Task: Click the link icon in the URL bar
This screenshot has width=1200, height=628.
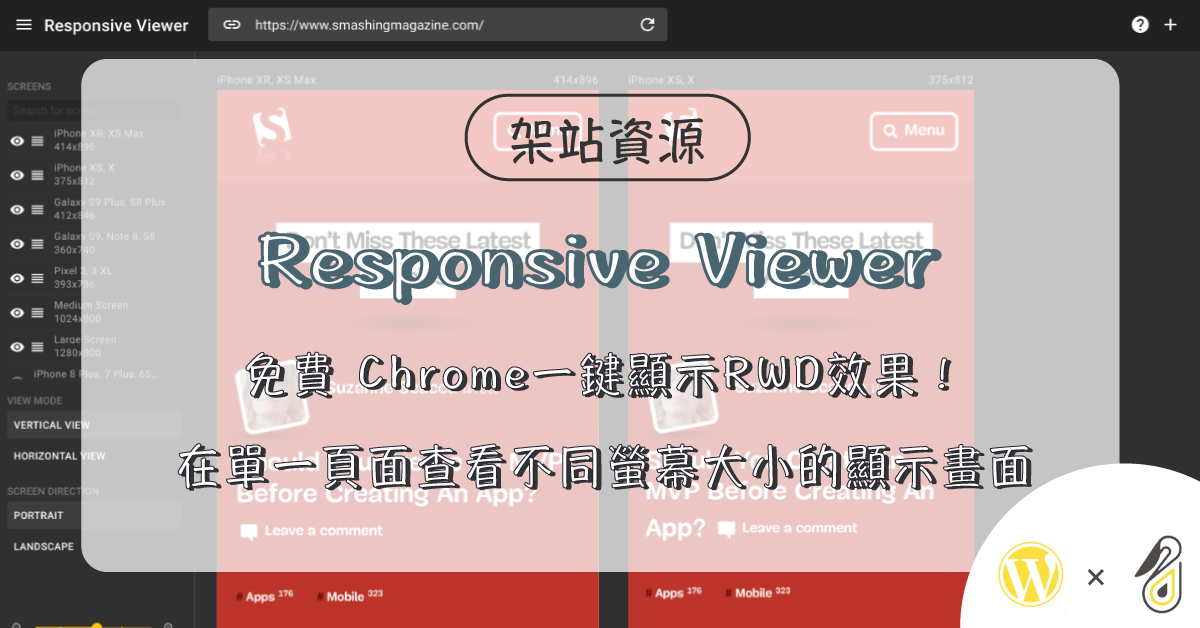Action: (x=231, y=24)
